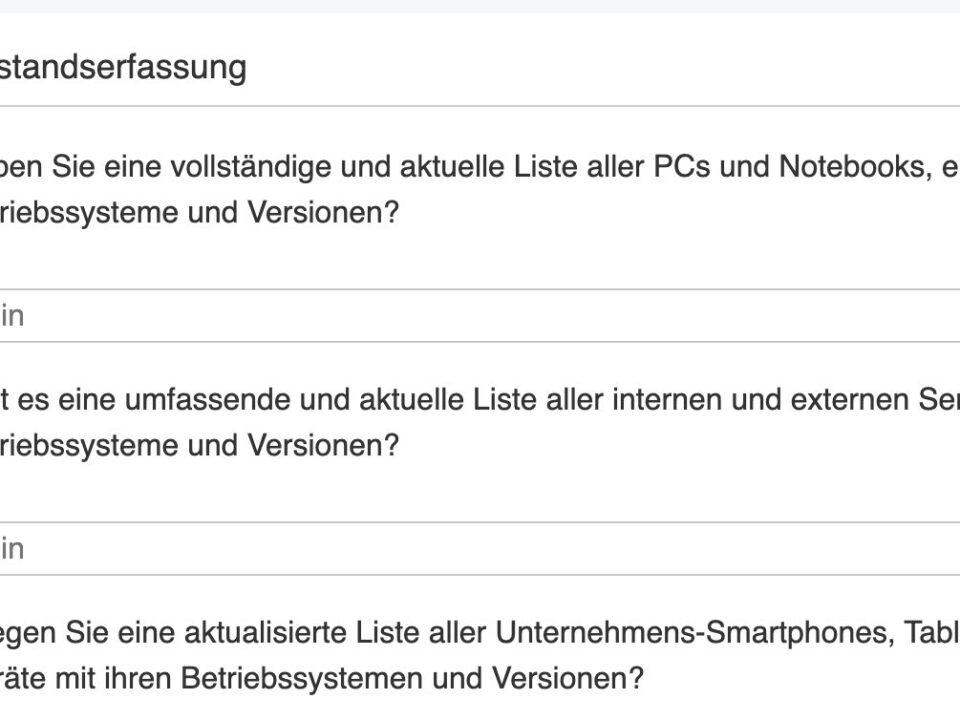The image size is (960, 720).
Task: Click the 'in' value text in the second answer field
Action: pyautogui.click(x=12, y=549)
